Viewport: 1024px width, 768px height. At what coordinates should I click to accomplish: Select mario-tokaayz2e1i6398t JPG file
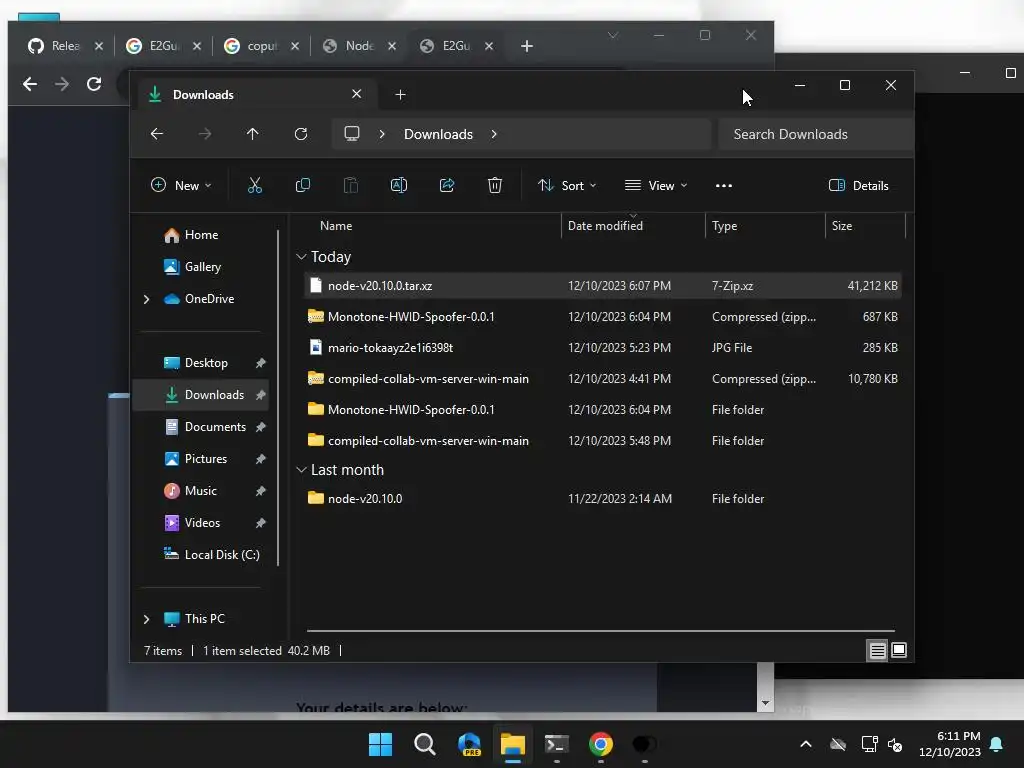603,347
